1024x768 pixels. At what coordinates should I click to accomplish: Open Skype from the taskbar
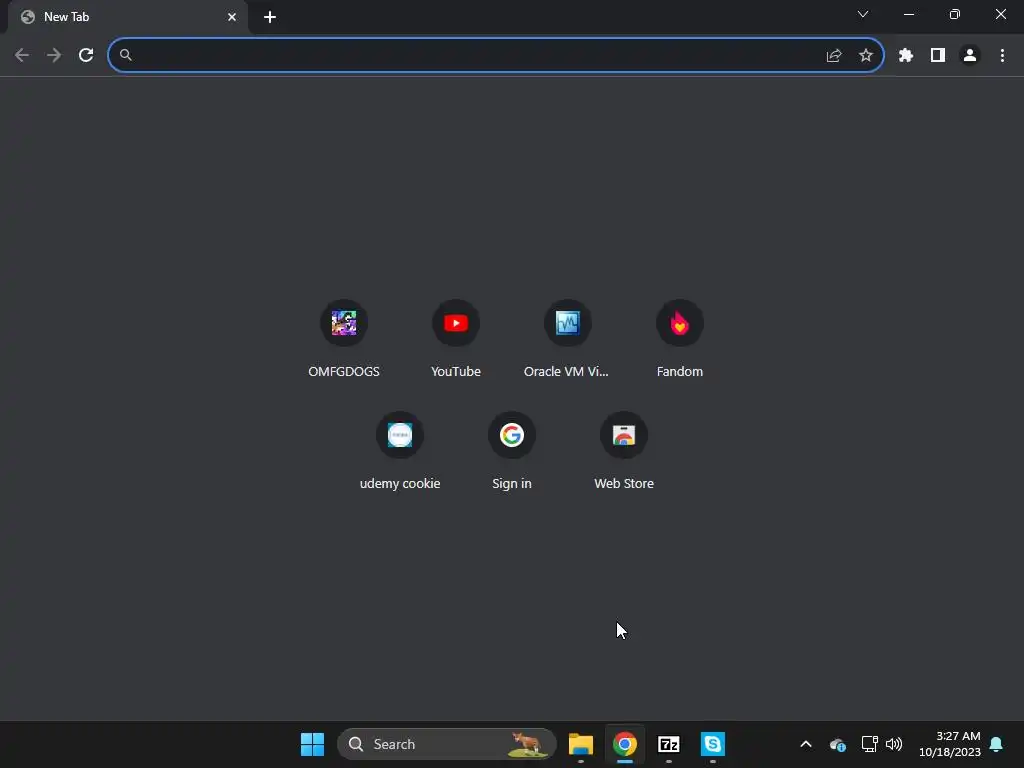pos(712,744)
